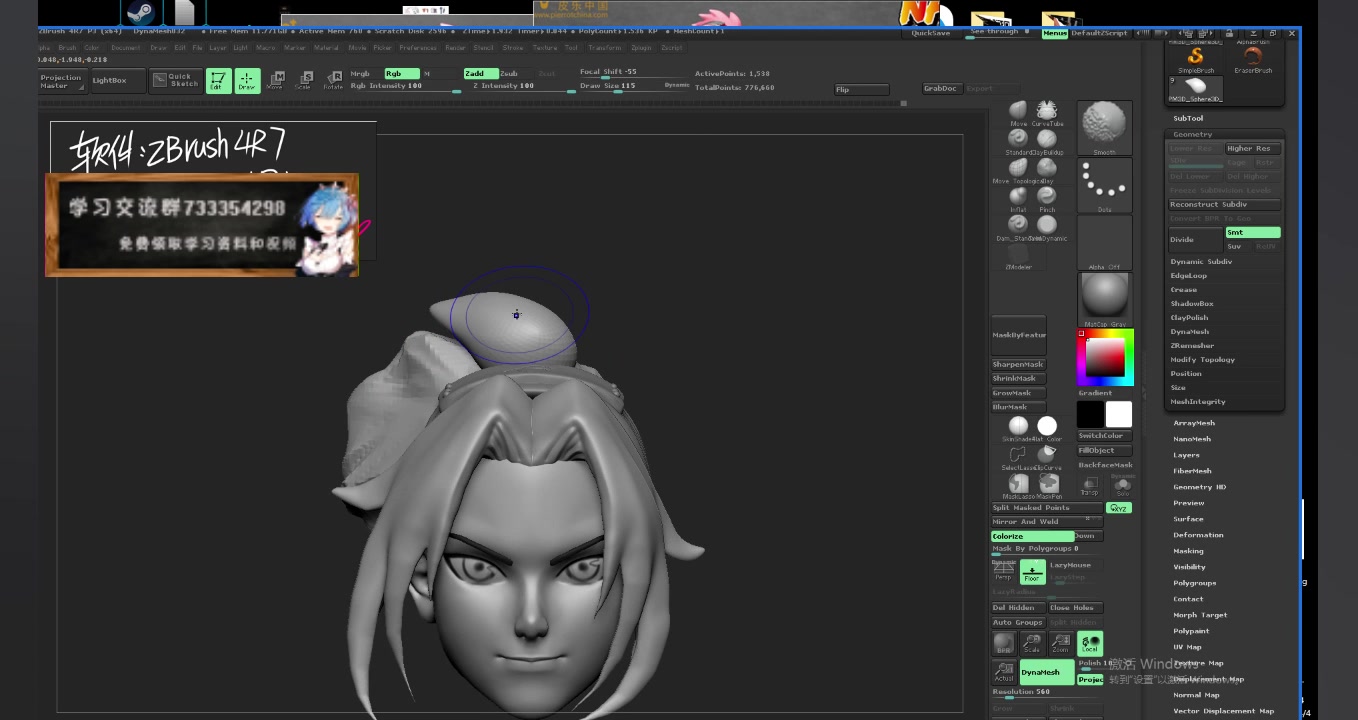1358x720 pixels.
Task: Click the LightBox button
Action: 117,81
